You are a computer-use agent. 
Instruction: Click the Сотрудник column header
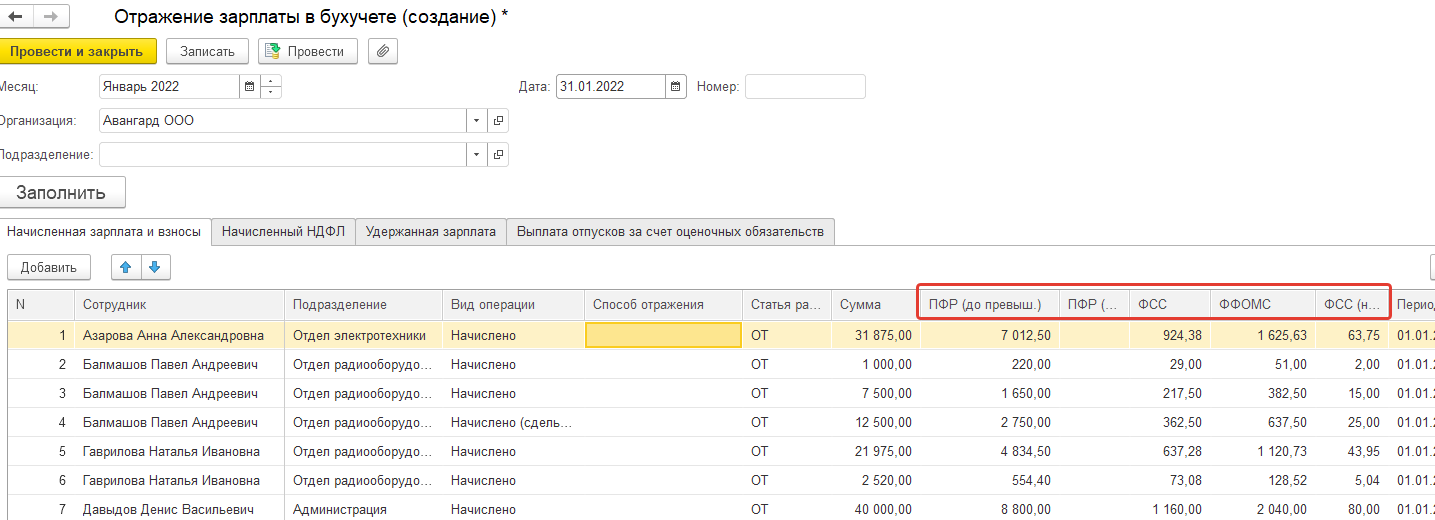(179, 305)
